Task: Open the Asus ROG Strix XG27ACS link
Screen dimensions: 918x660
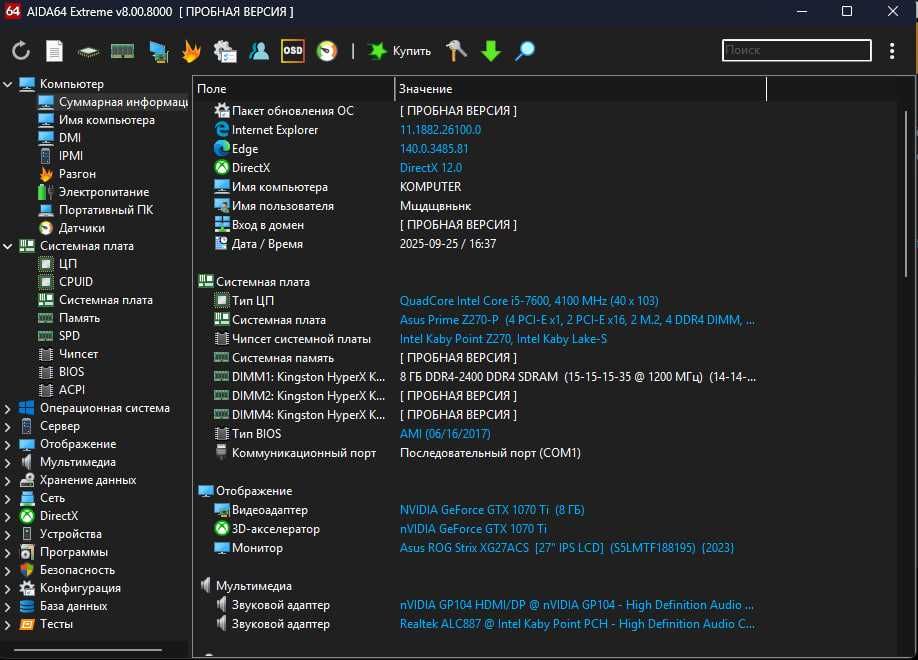Action: point(566,548)
